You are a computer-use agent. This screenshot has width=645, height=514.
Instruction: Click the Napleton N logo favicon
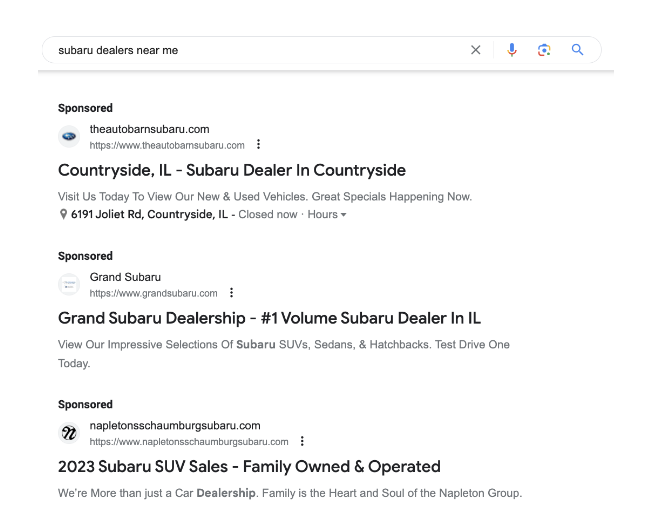tap(69, 433)
